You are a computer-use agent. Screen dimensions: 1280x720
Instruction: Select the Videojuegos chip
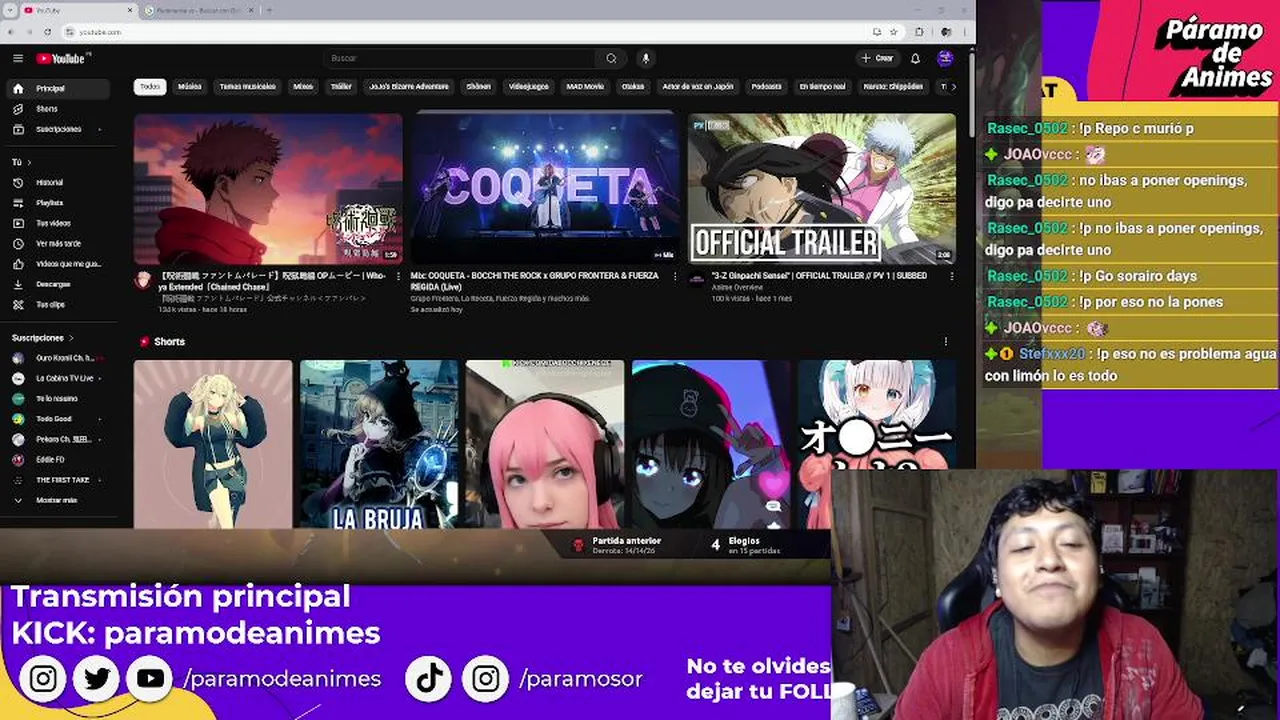(x=528, y=87)
